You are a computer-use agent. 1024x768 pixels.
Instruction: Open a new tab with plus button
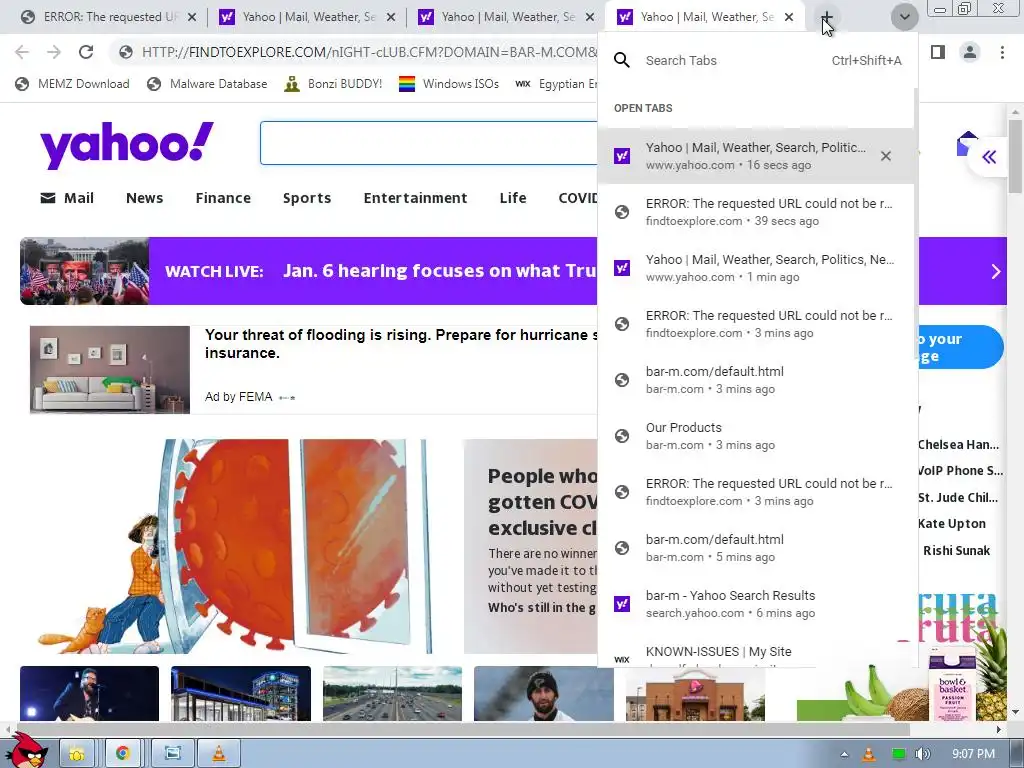(x=827, y=17)
